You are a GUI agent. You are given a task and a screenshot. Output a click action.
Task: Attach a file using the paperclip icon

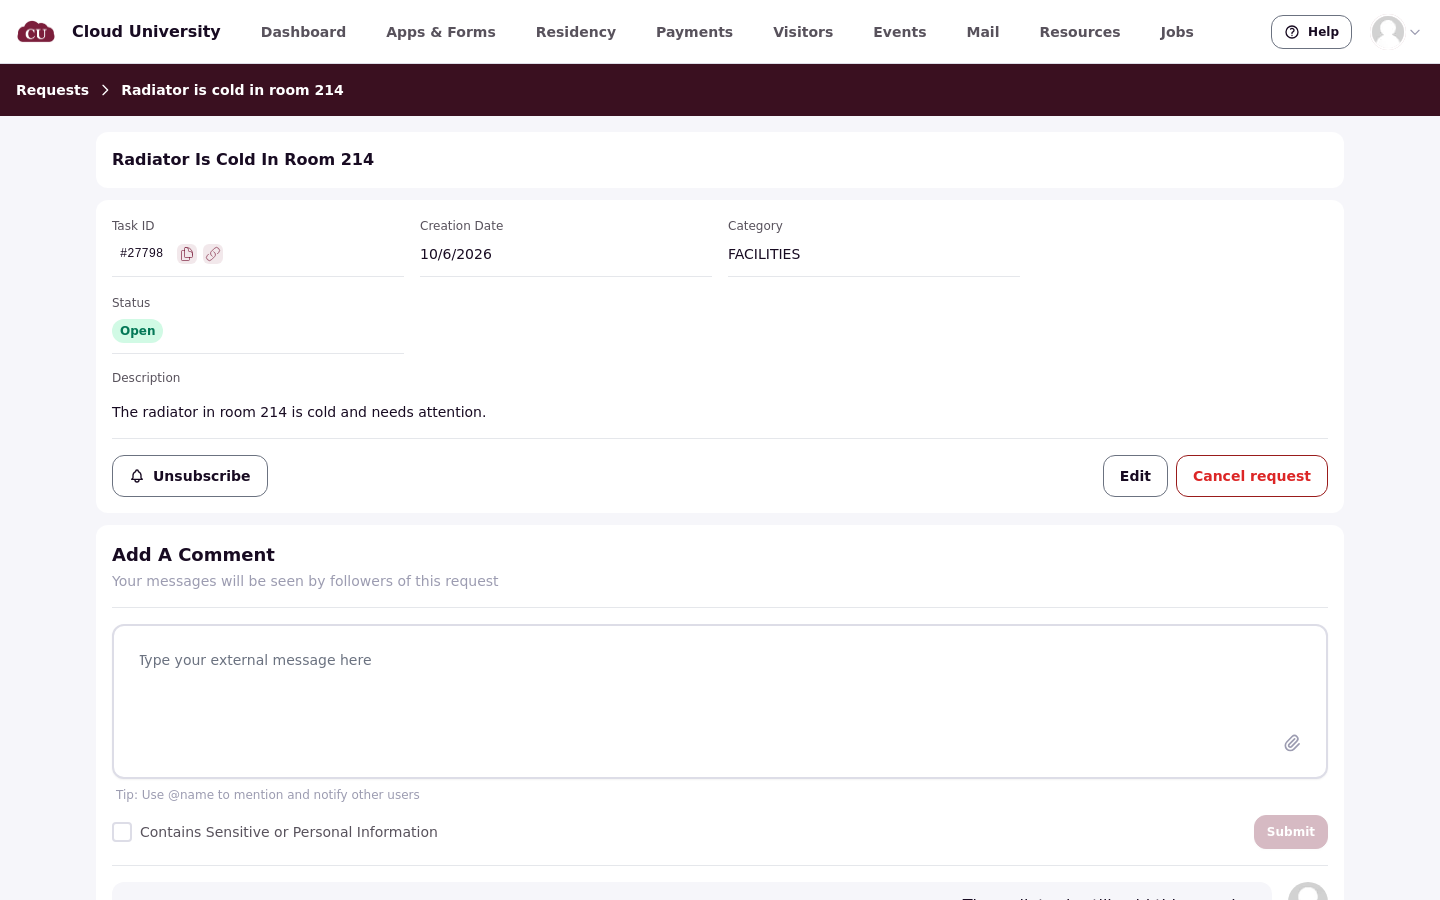tap(1292, 743)
